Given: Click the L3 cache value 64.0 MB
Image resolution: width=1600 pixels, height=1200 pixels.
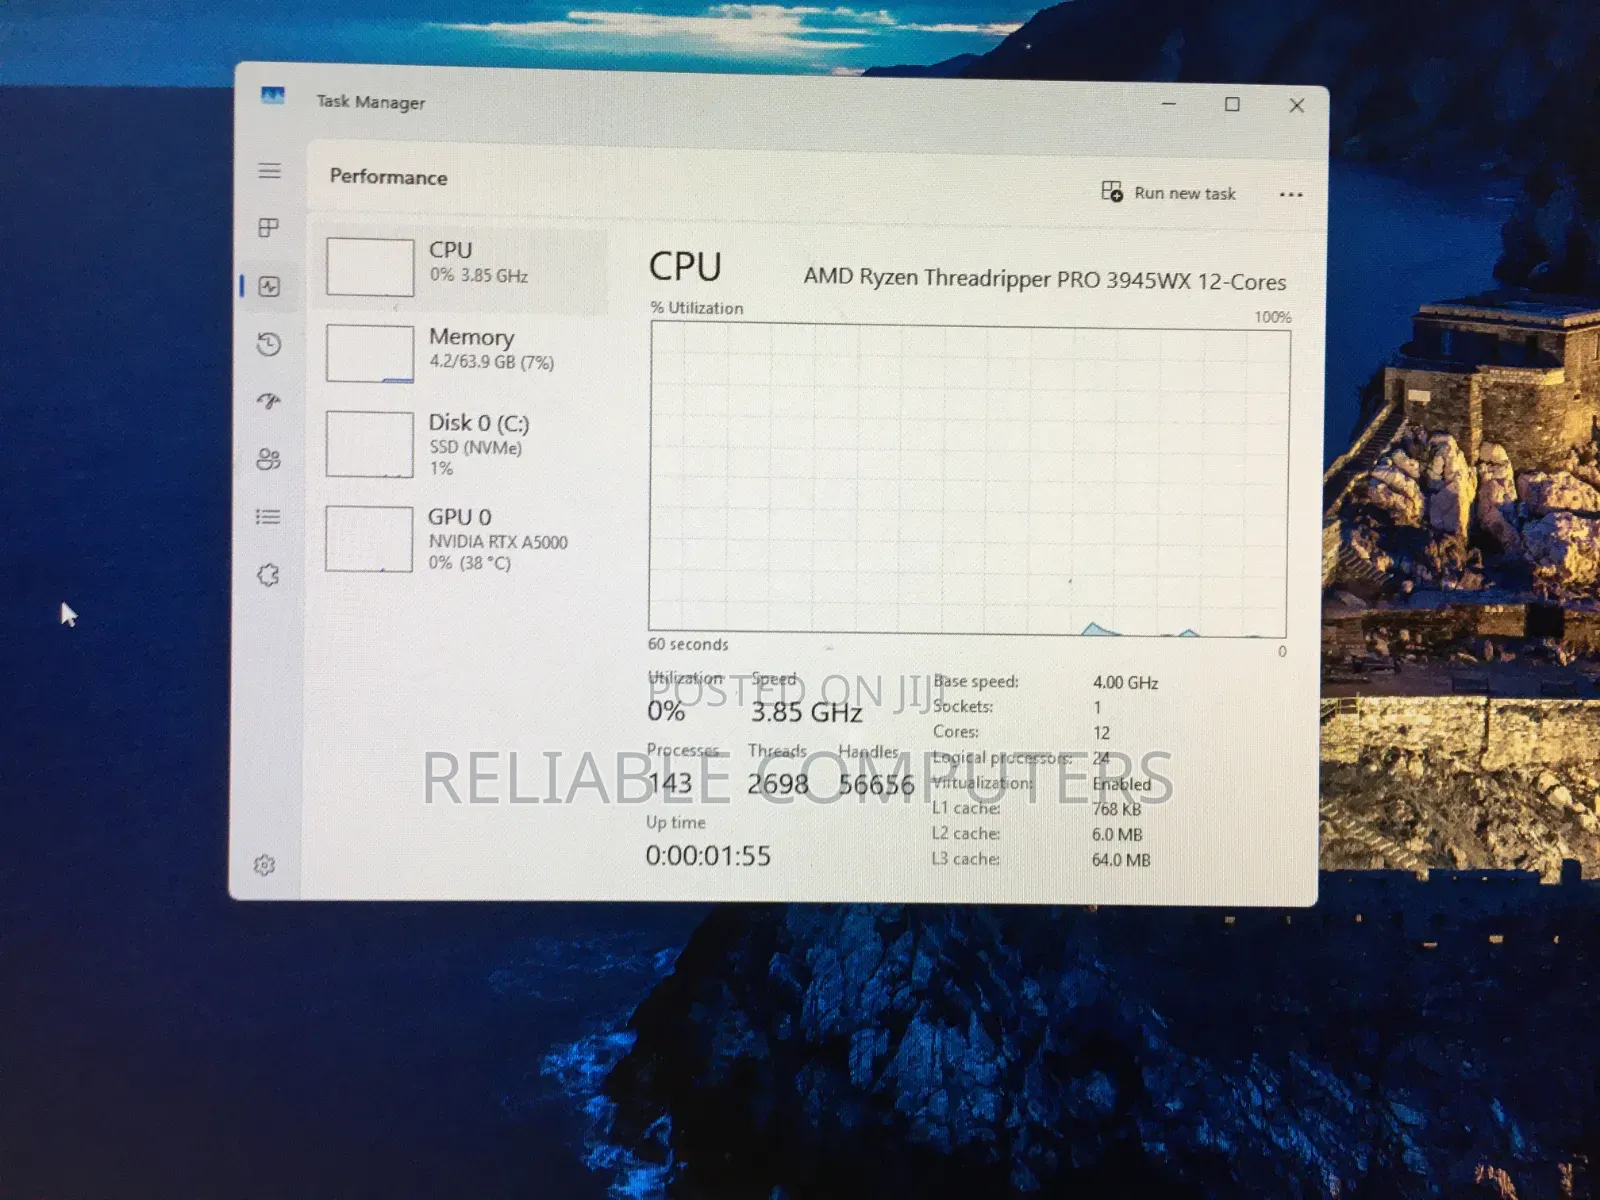Looking at the screenshot, I should pyautogui.click(x=1121, y=860).
